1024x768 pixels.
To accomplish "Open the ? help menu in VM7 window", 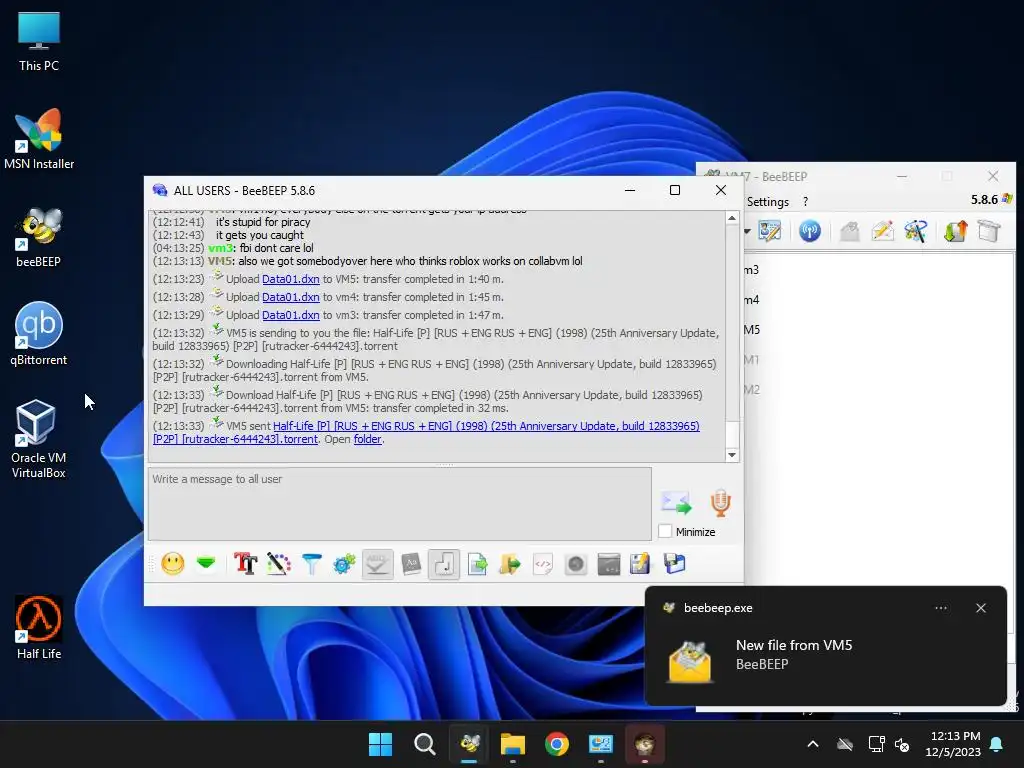I will pos(805,202).
